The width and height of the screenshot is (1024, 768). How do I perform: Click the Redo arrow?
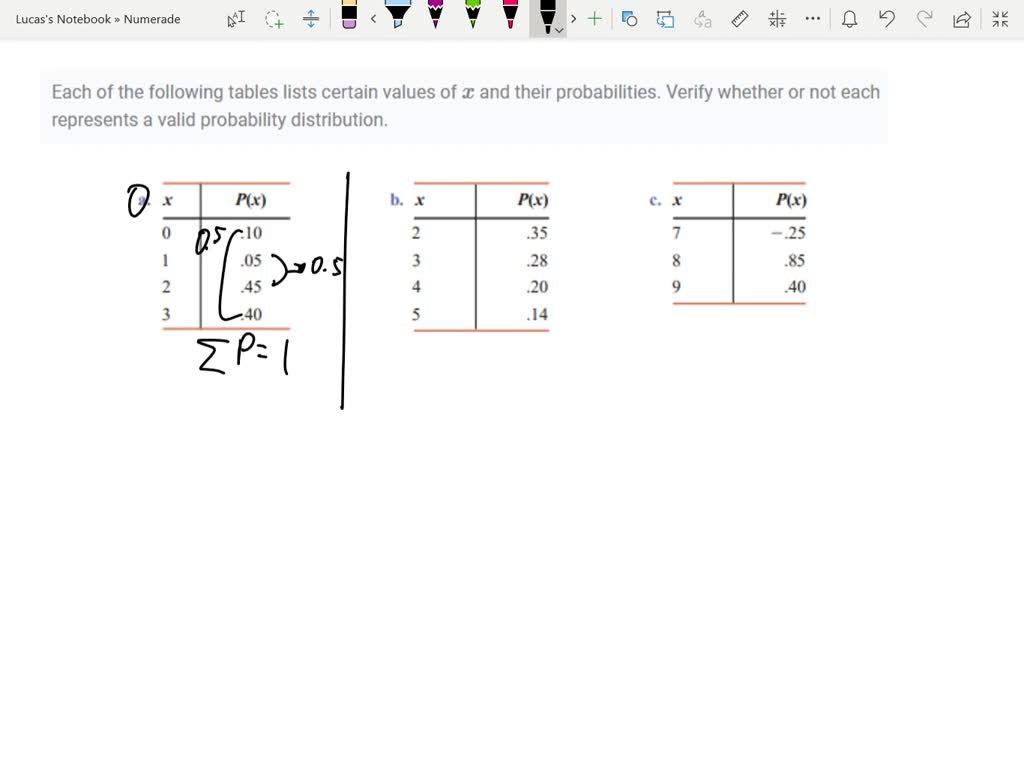point(924,19)
